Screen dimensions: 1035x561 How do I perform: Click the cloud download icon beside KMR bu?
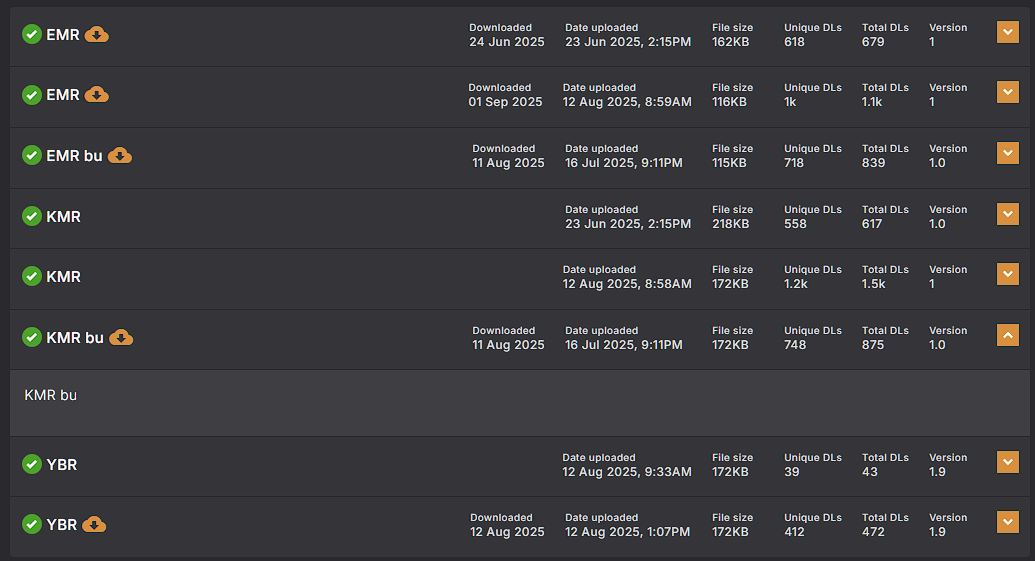pyautogui.click(x=121, y=337)
